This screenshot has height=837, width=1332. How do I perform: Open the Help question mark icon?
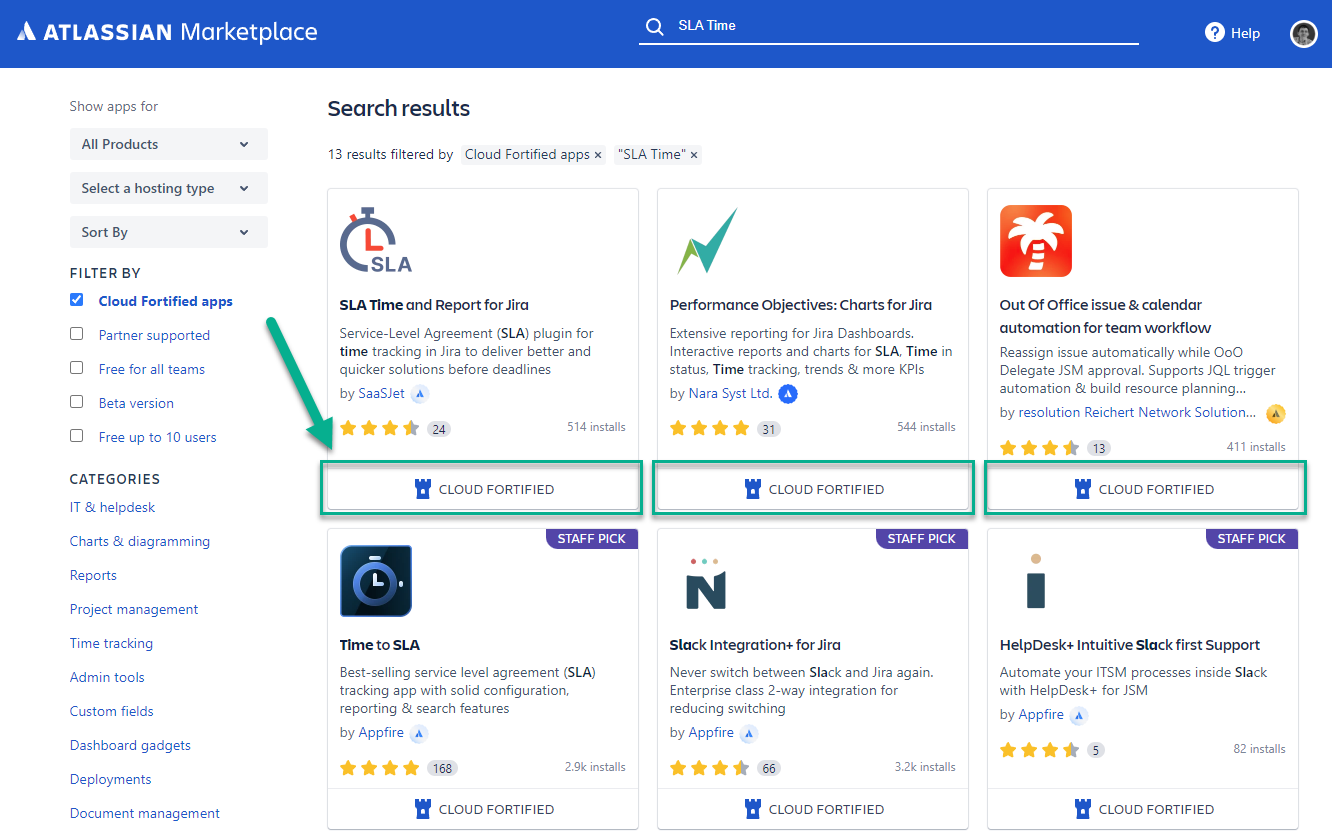tap(1215, 33)
